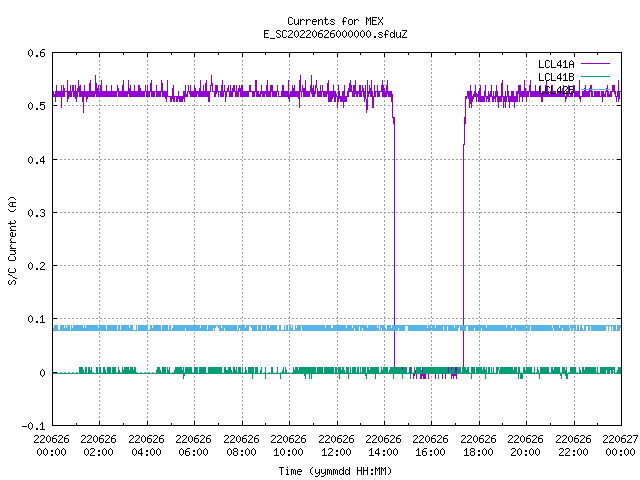Click the blue LCL42B legend line sample

point(595,89)
